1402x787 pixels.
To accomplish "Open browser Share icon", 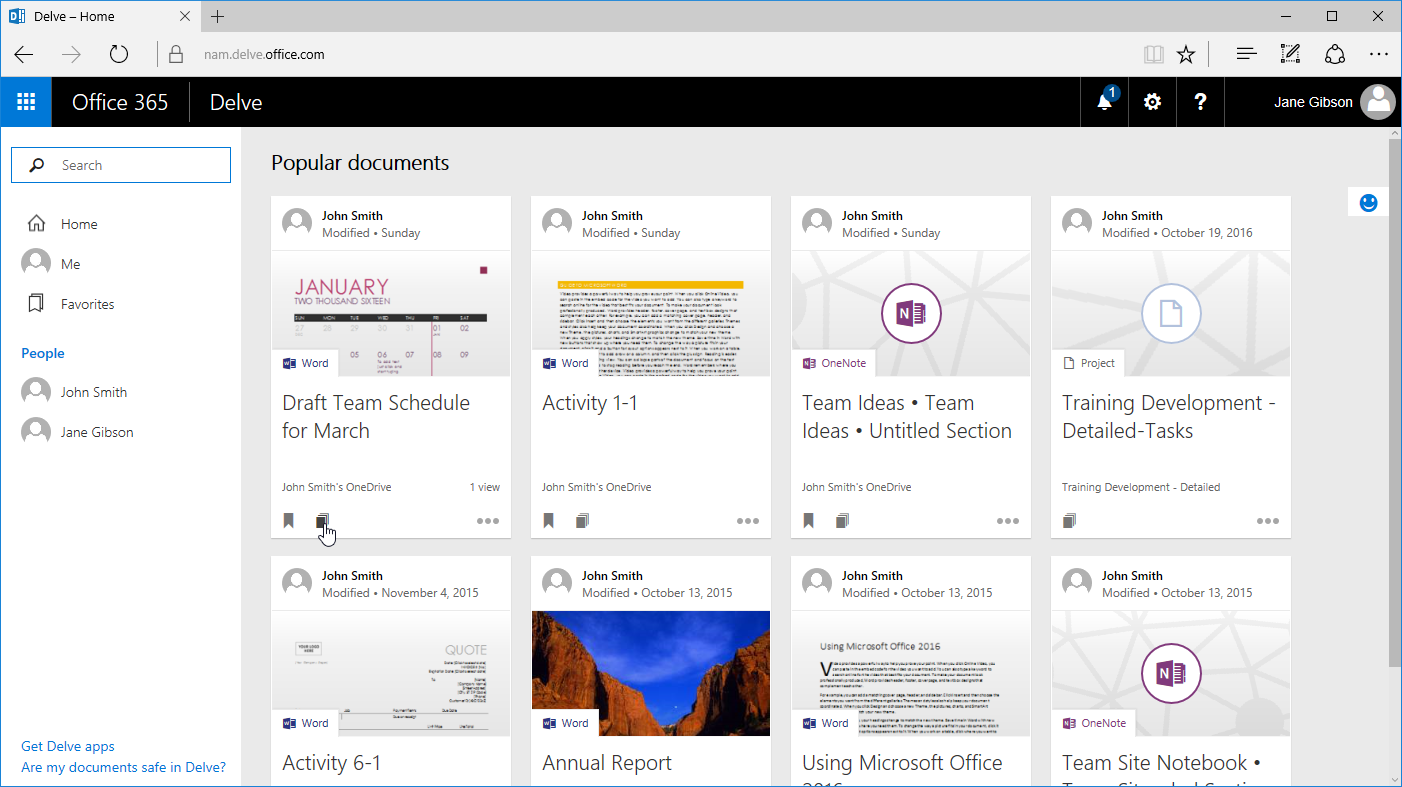I will coord(1335,55).
